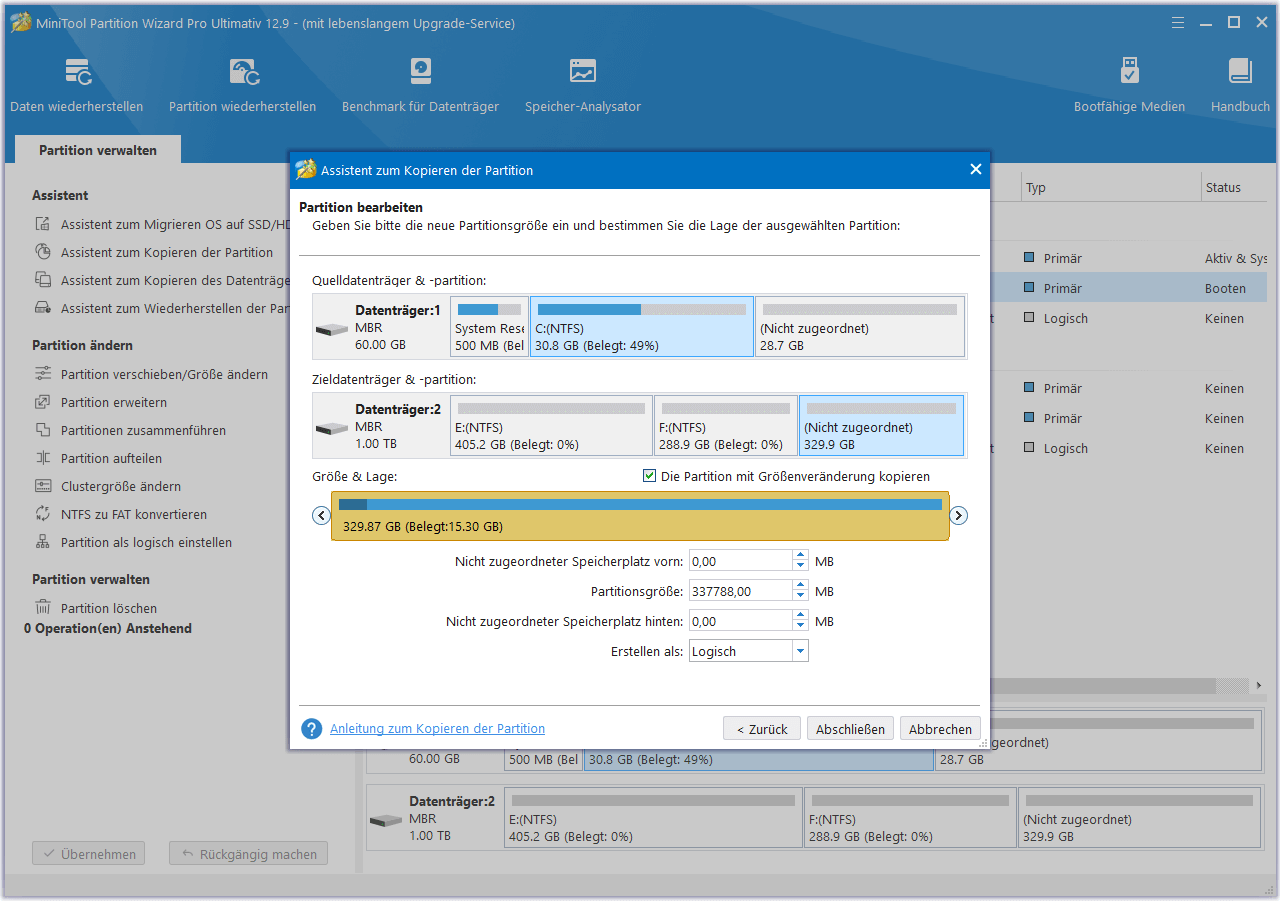The height and width of the screenshot is (902, 1280).
Task: Click the right arrow beside size bar
Action: pos(958,516)
